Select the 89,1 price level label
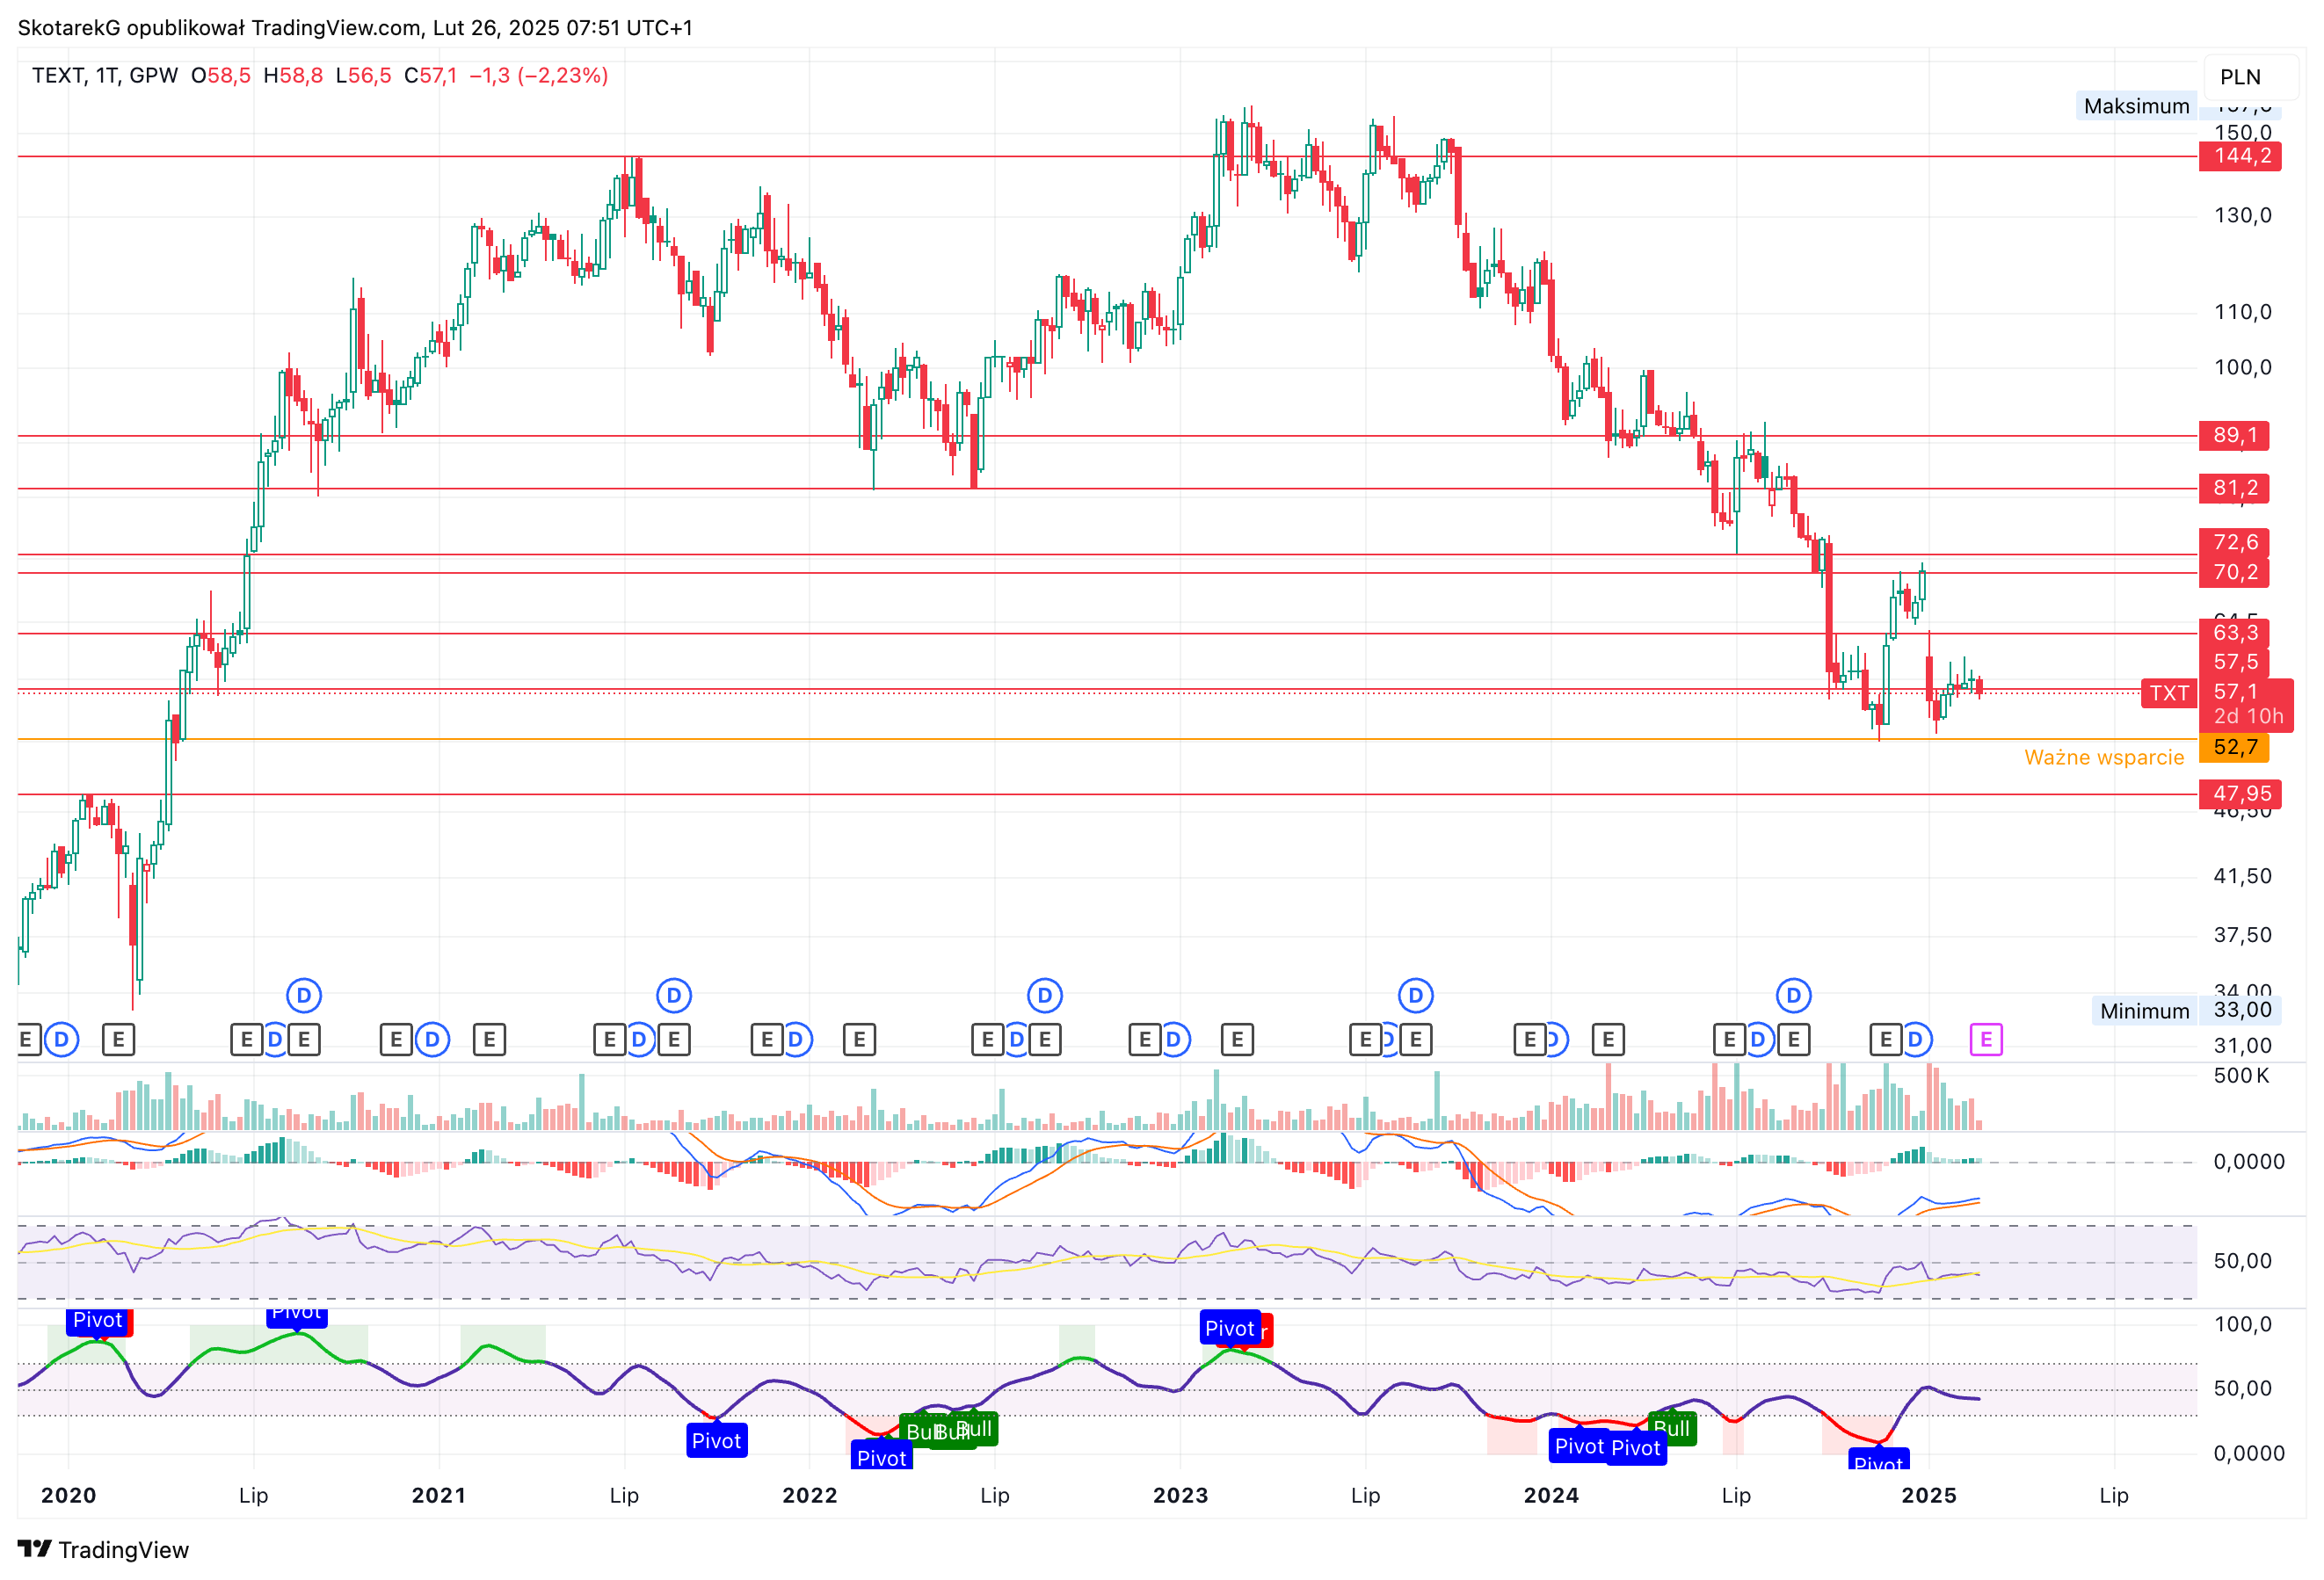This screenshot has height=1580, width=2324. [2234, 435]
